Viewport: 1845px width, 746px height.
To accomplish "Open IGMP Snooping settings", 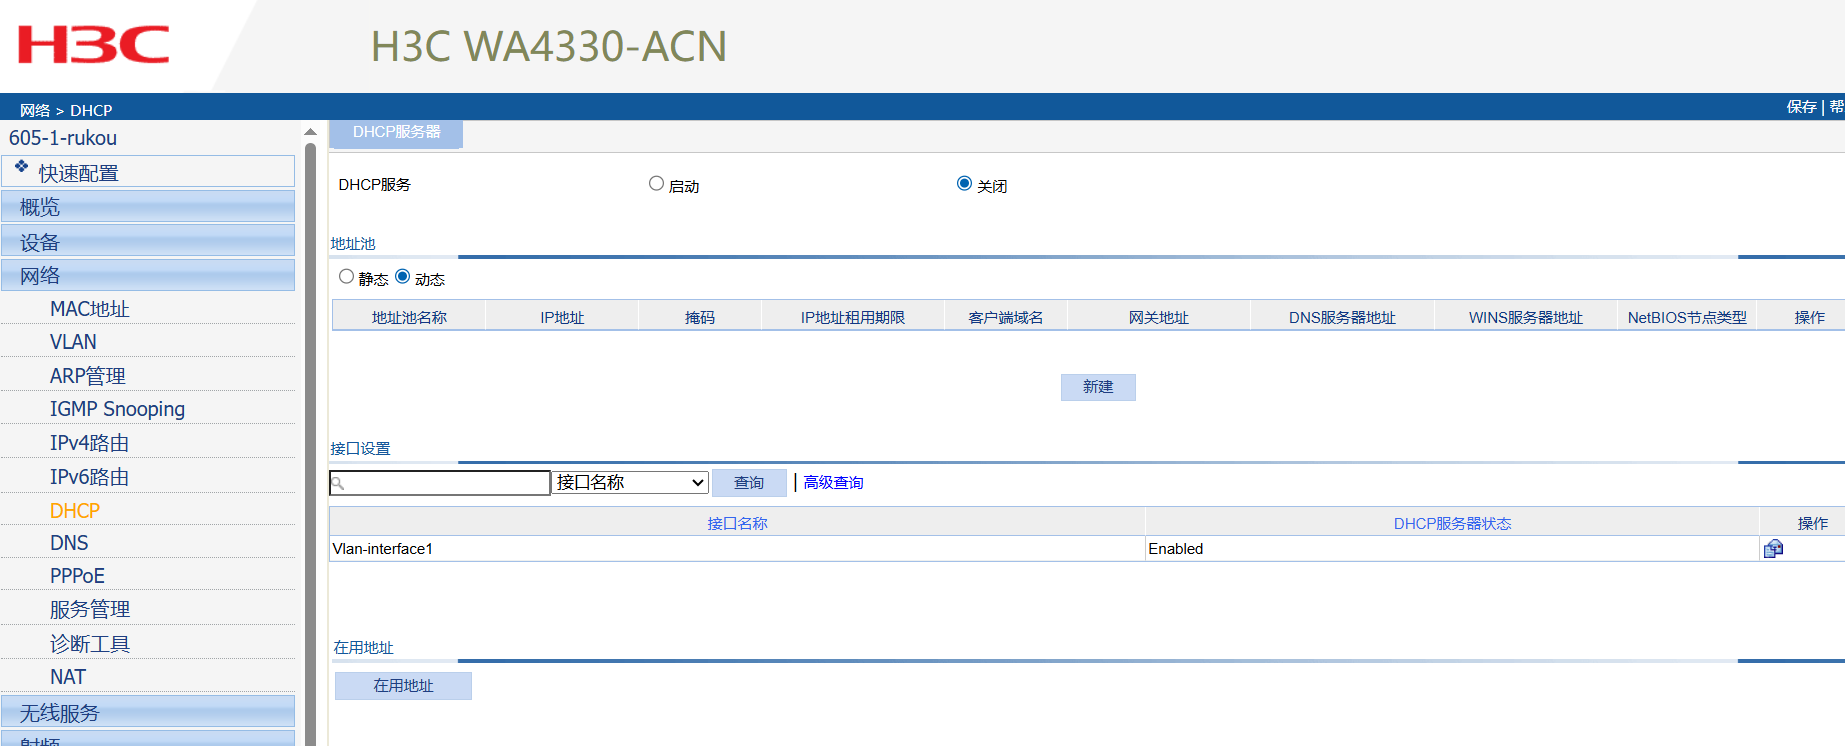I will [118, 409].
